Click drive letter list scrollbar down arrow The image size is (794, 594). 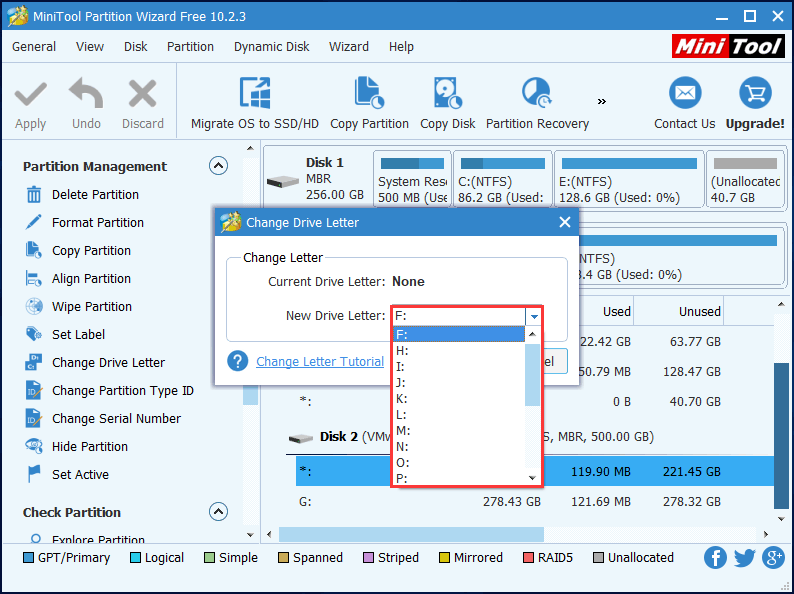pyautogui.click(x=532, y=478)
